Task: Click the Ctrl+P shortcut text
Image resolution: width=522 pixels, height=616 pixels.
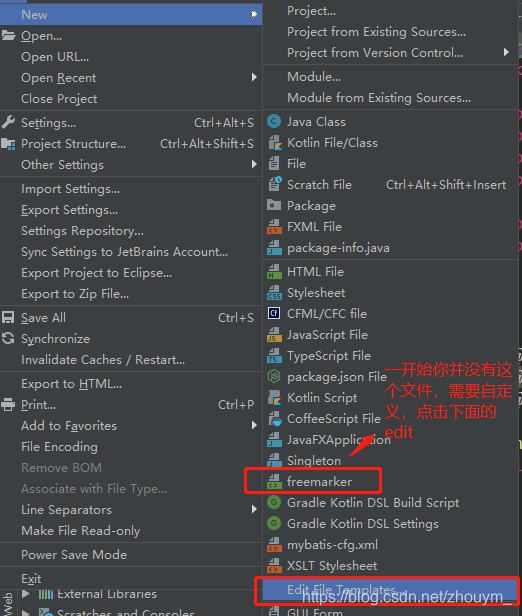Action: (236, 405)
